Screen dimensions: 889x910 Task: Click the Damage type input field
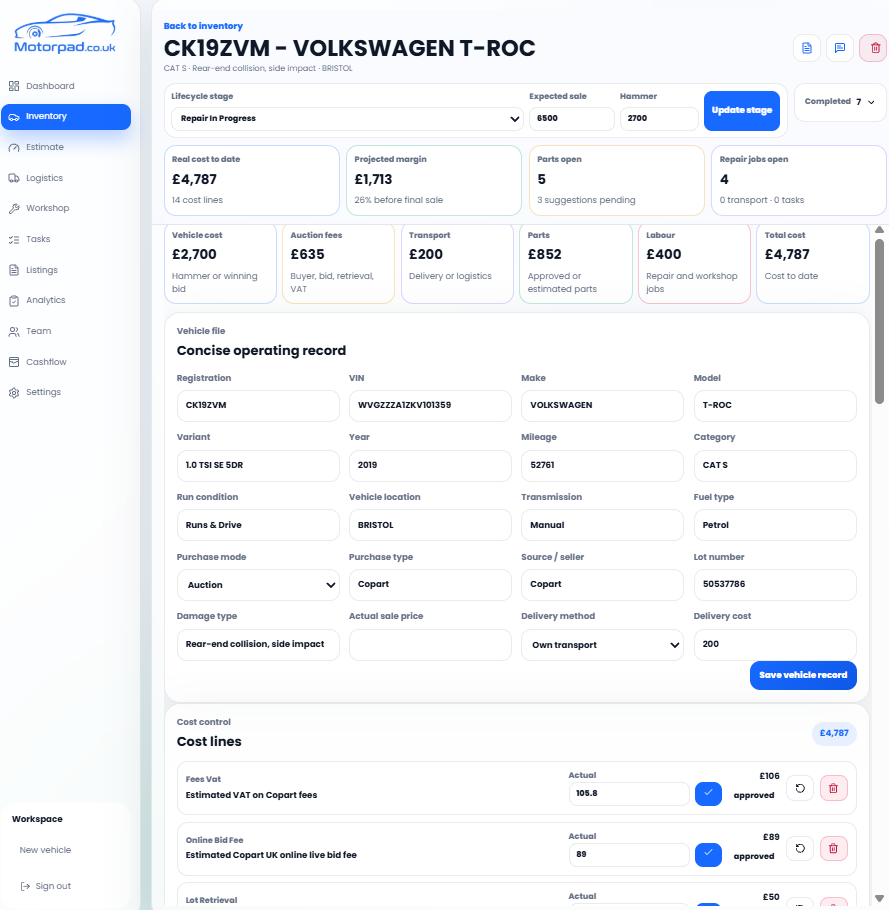pos(258,645)
